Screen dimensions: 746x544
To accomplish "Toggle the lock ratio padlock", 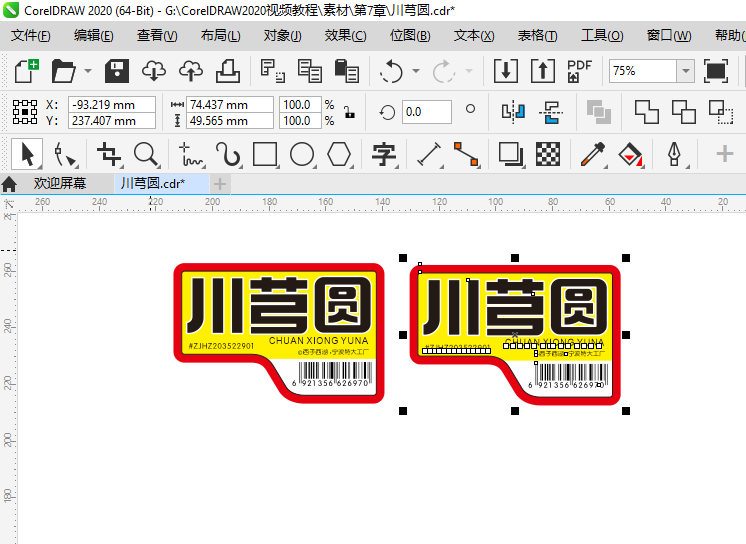I will click(x=350, y=112).
